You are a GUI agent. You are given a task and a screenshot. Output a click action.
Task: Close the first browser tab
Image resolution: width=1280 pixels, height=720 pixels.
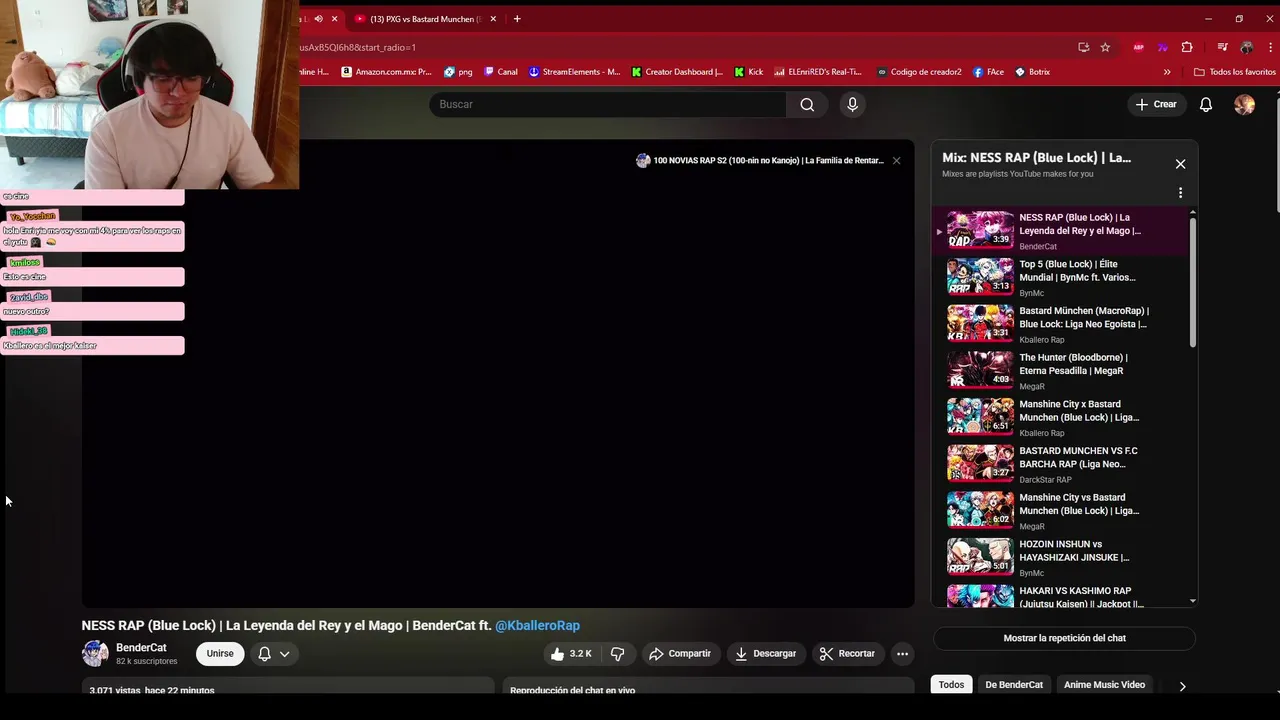point(335,19)
